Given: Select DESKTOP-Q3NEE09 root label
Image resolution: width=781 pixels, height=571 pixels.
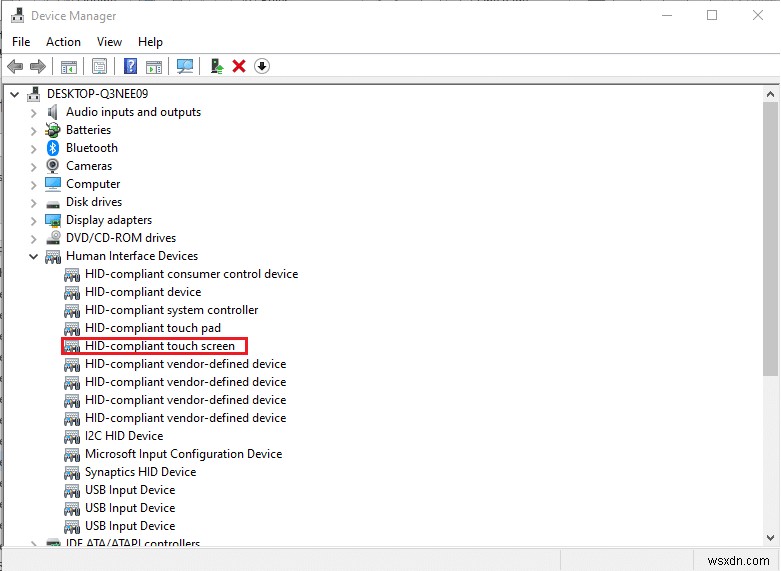Looking at the screenshot, I should [98, 94].
